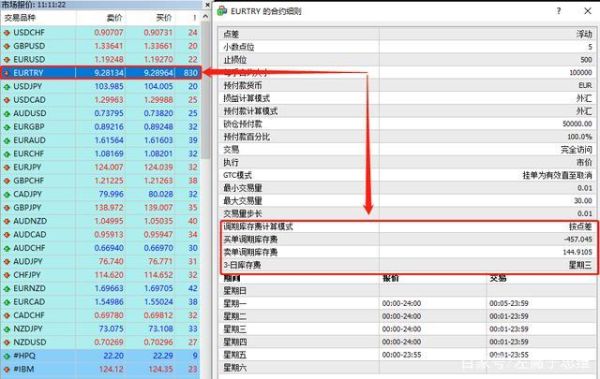Screen dimensions: 600x379
Task: Click the EURGBP symbol arrow icon
Action: [x=7, y=127]
